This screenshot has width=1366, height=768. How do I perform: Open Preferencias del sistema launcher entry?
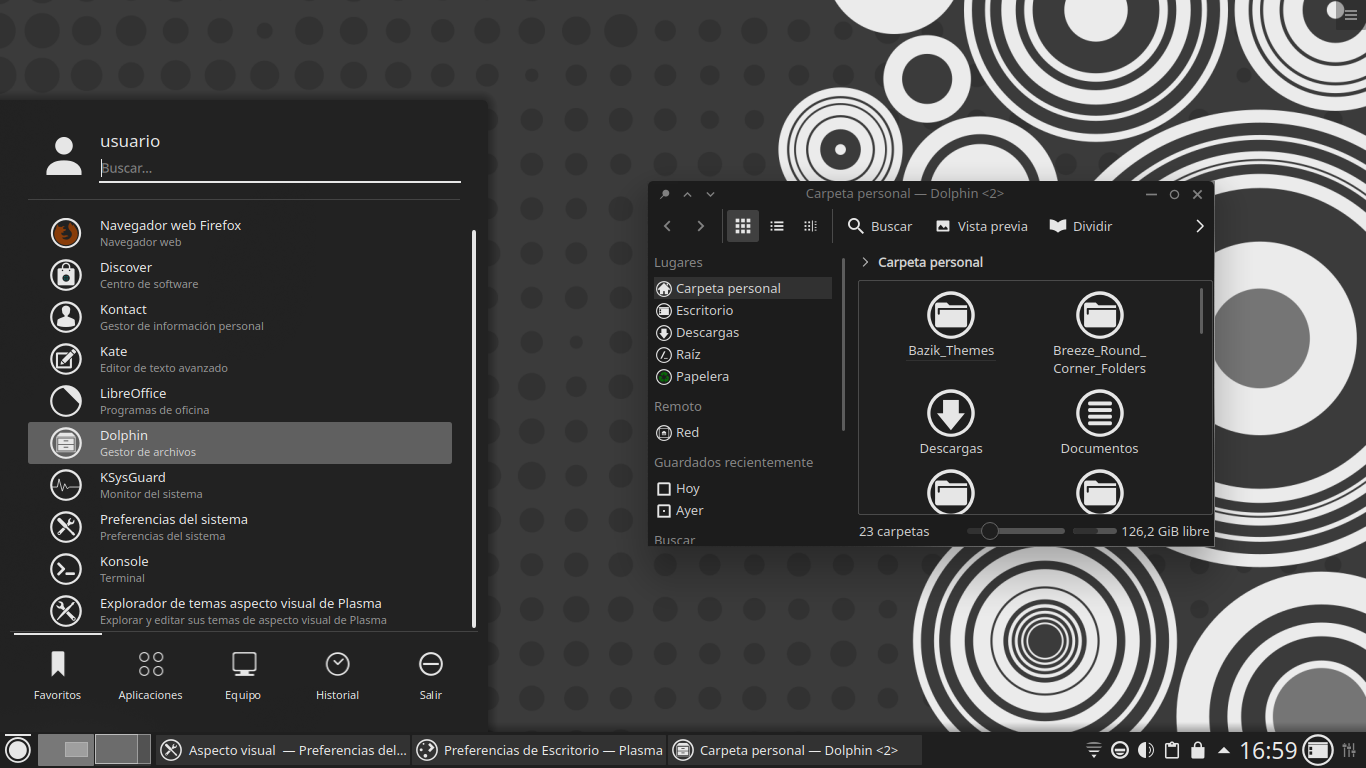coord(240,527)
